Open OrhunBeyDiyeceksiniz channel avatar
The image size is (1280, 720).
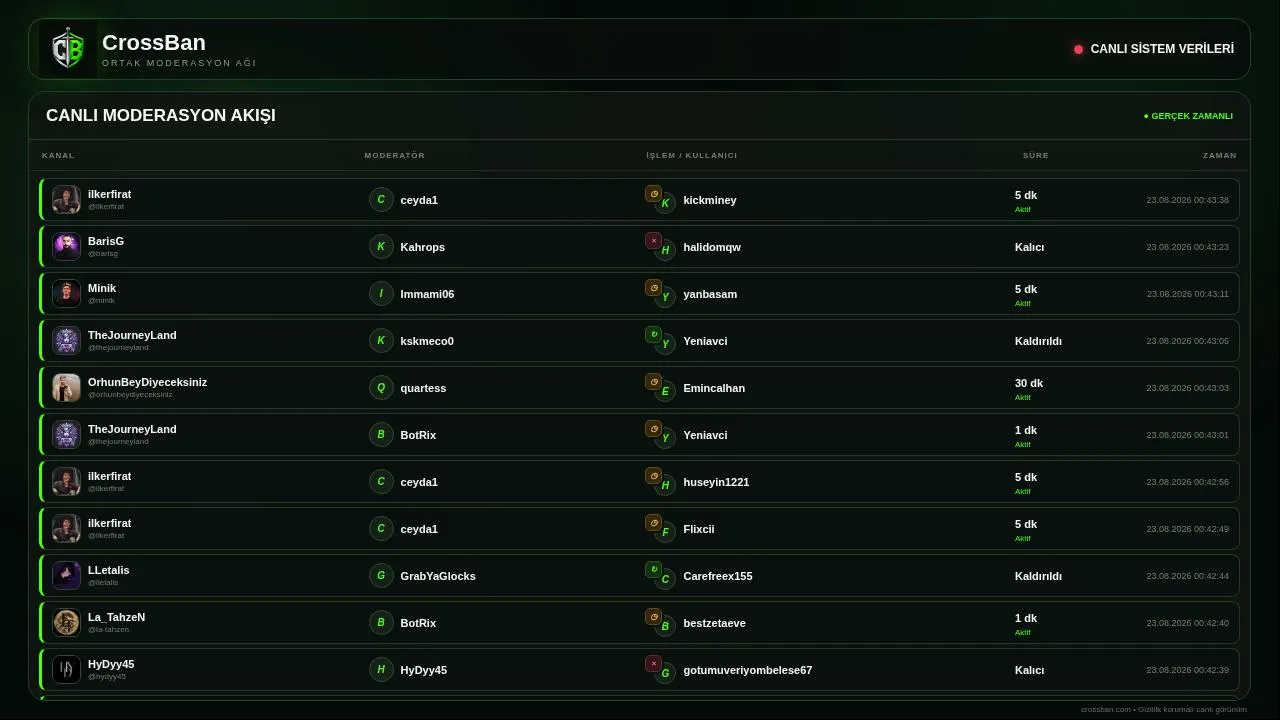coord(66,388)
